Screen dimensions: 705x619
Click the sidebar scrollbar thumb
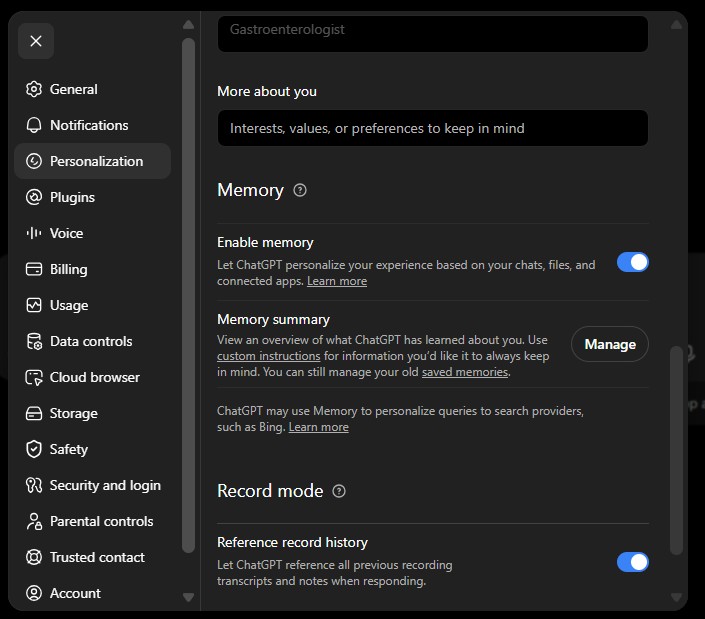tap(188, 295)
